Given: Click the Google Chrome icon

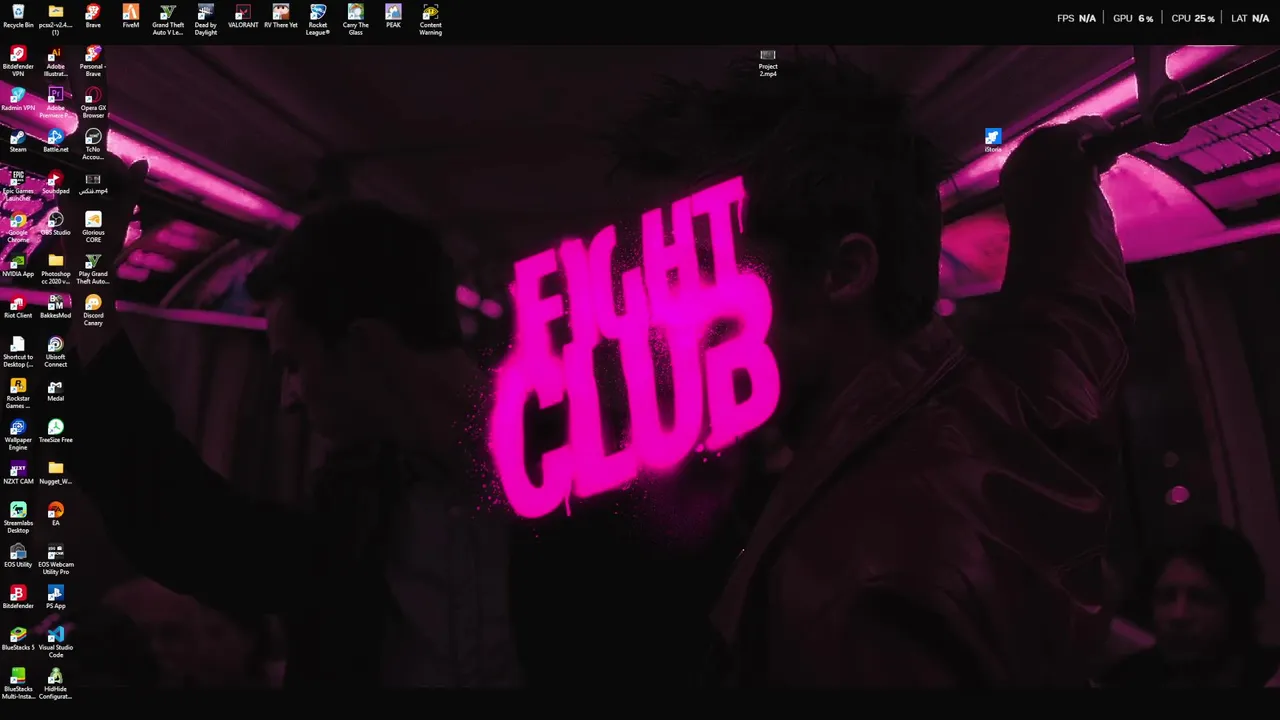Looking at the screenshot, I should point(18,227).
